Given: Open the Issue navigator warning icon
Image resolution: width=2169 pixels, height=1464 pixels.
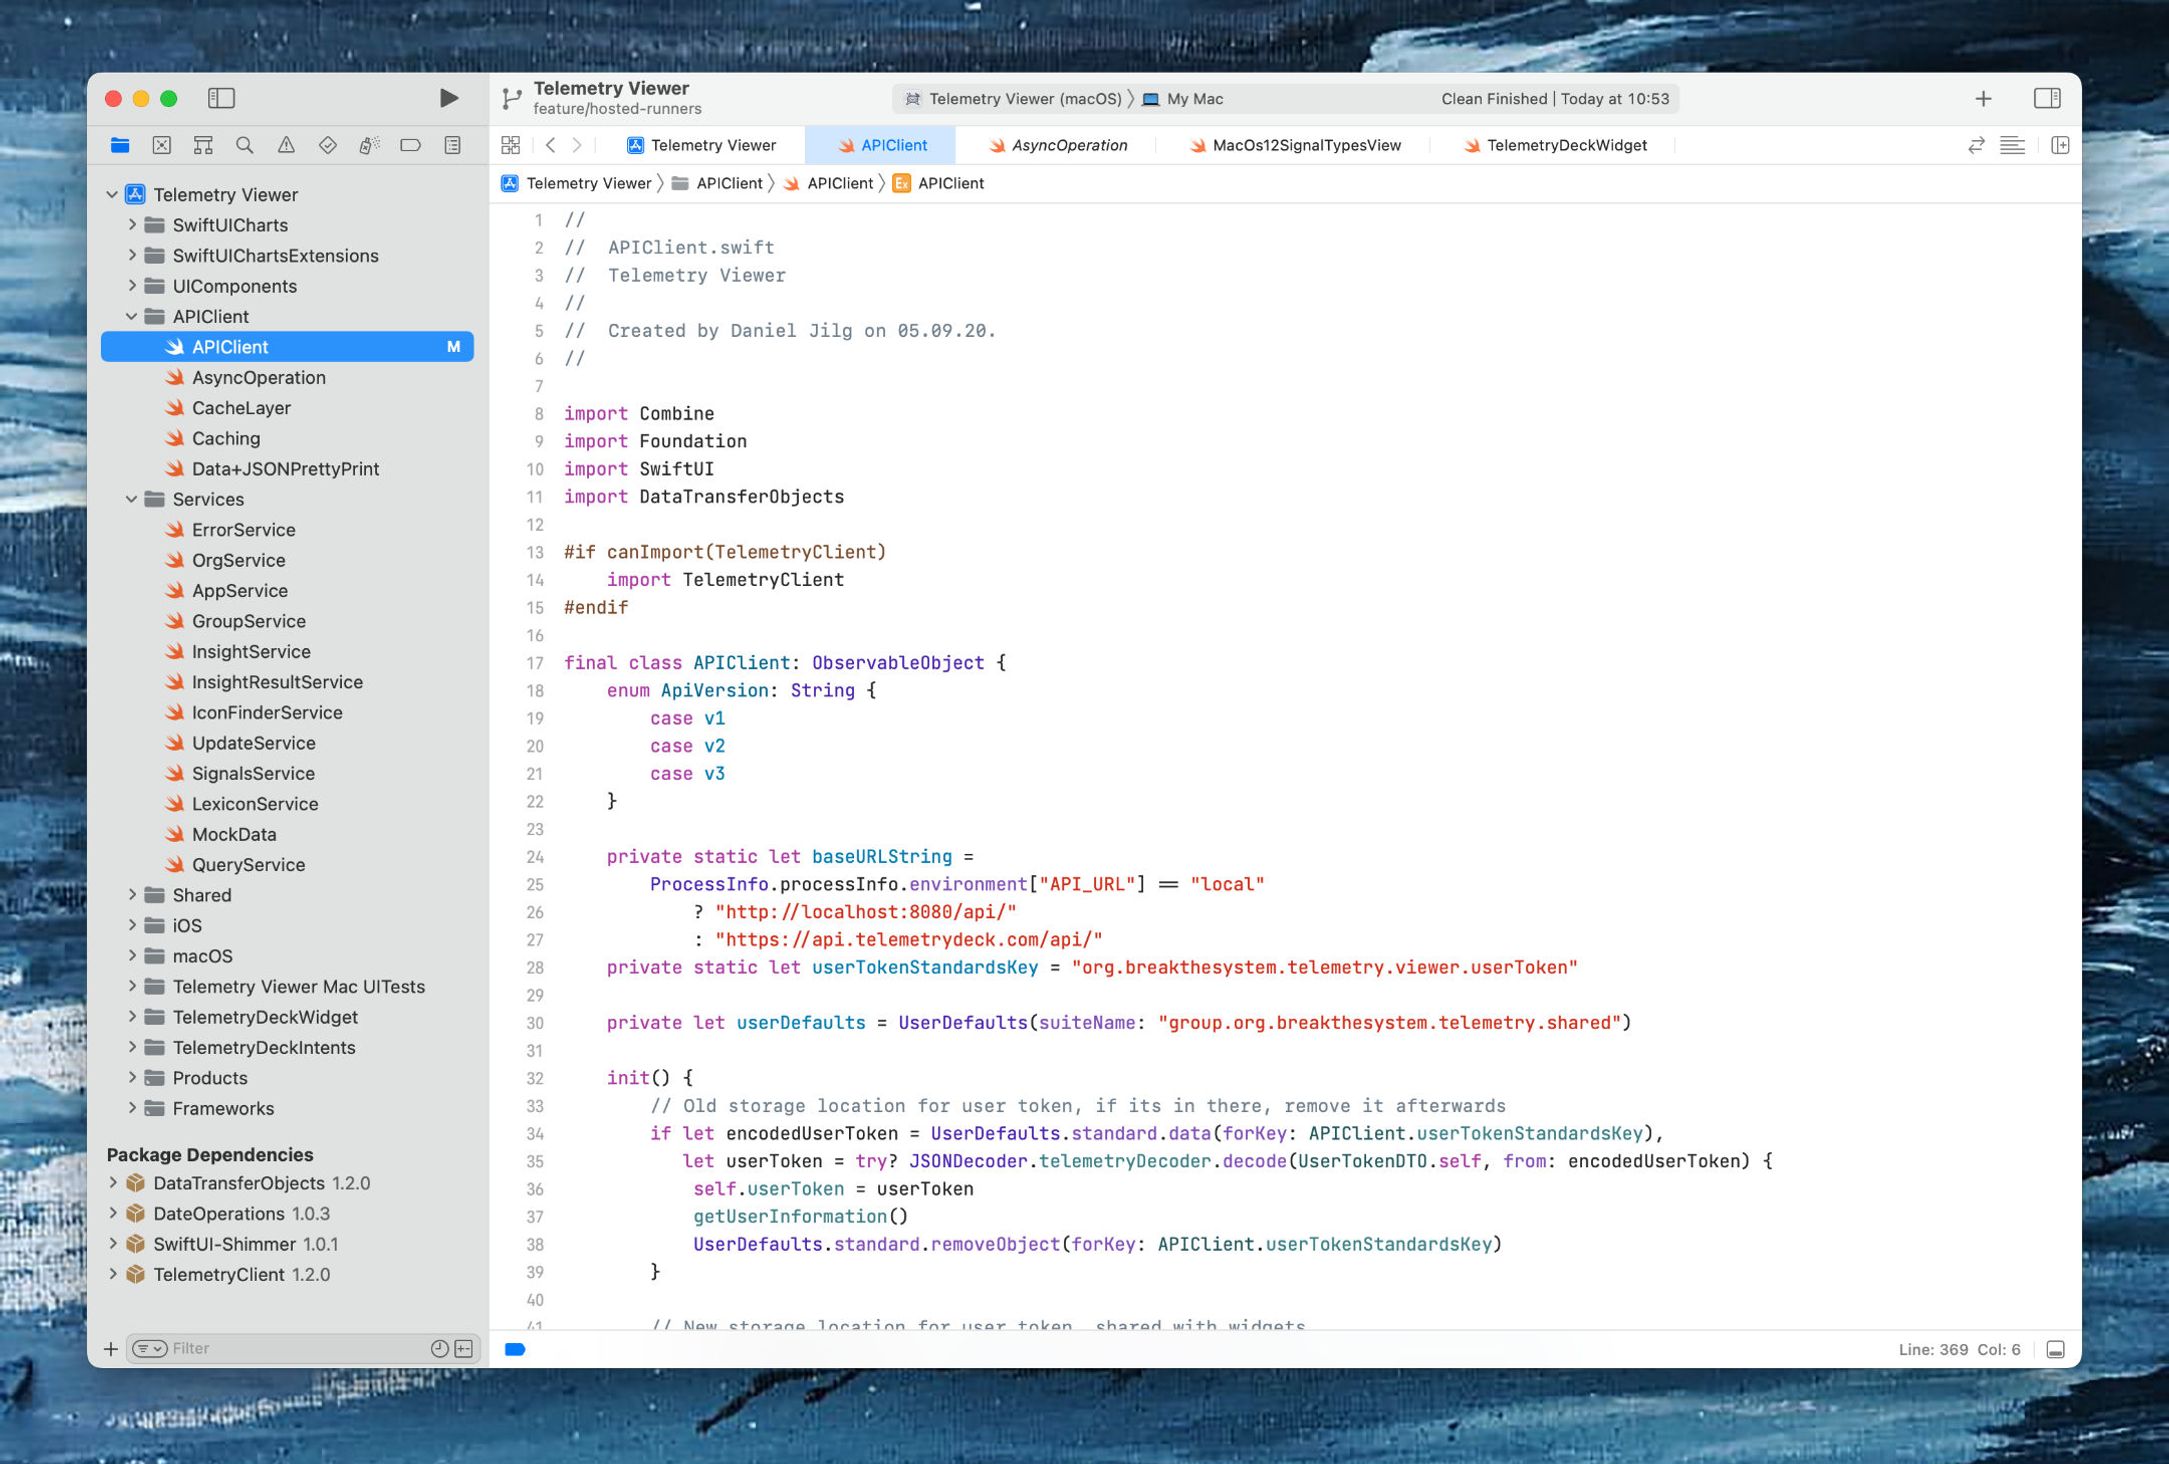Looking at the screenshot, I should pos(286,145).
